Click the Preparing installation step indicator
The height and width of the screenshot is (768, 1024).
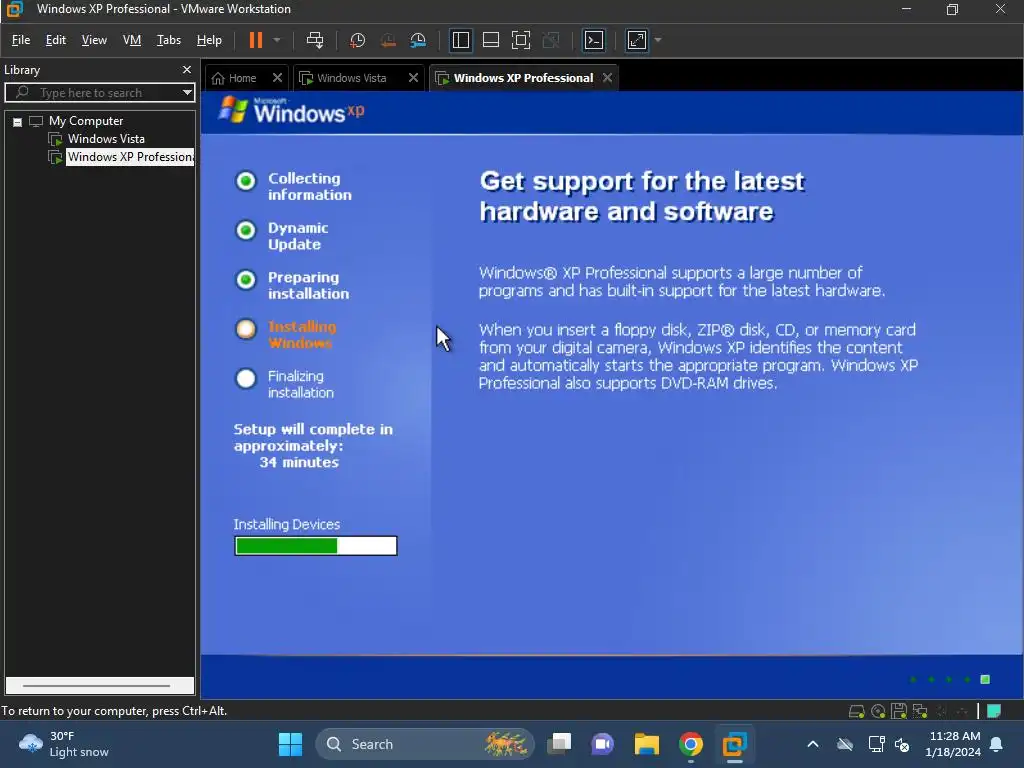pos(246,280)
